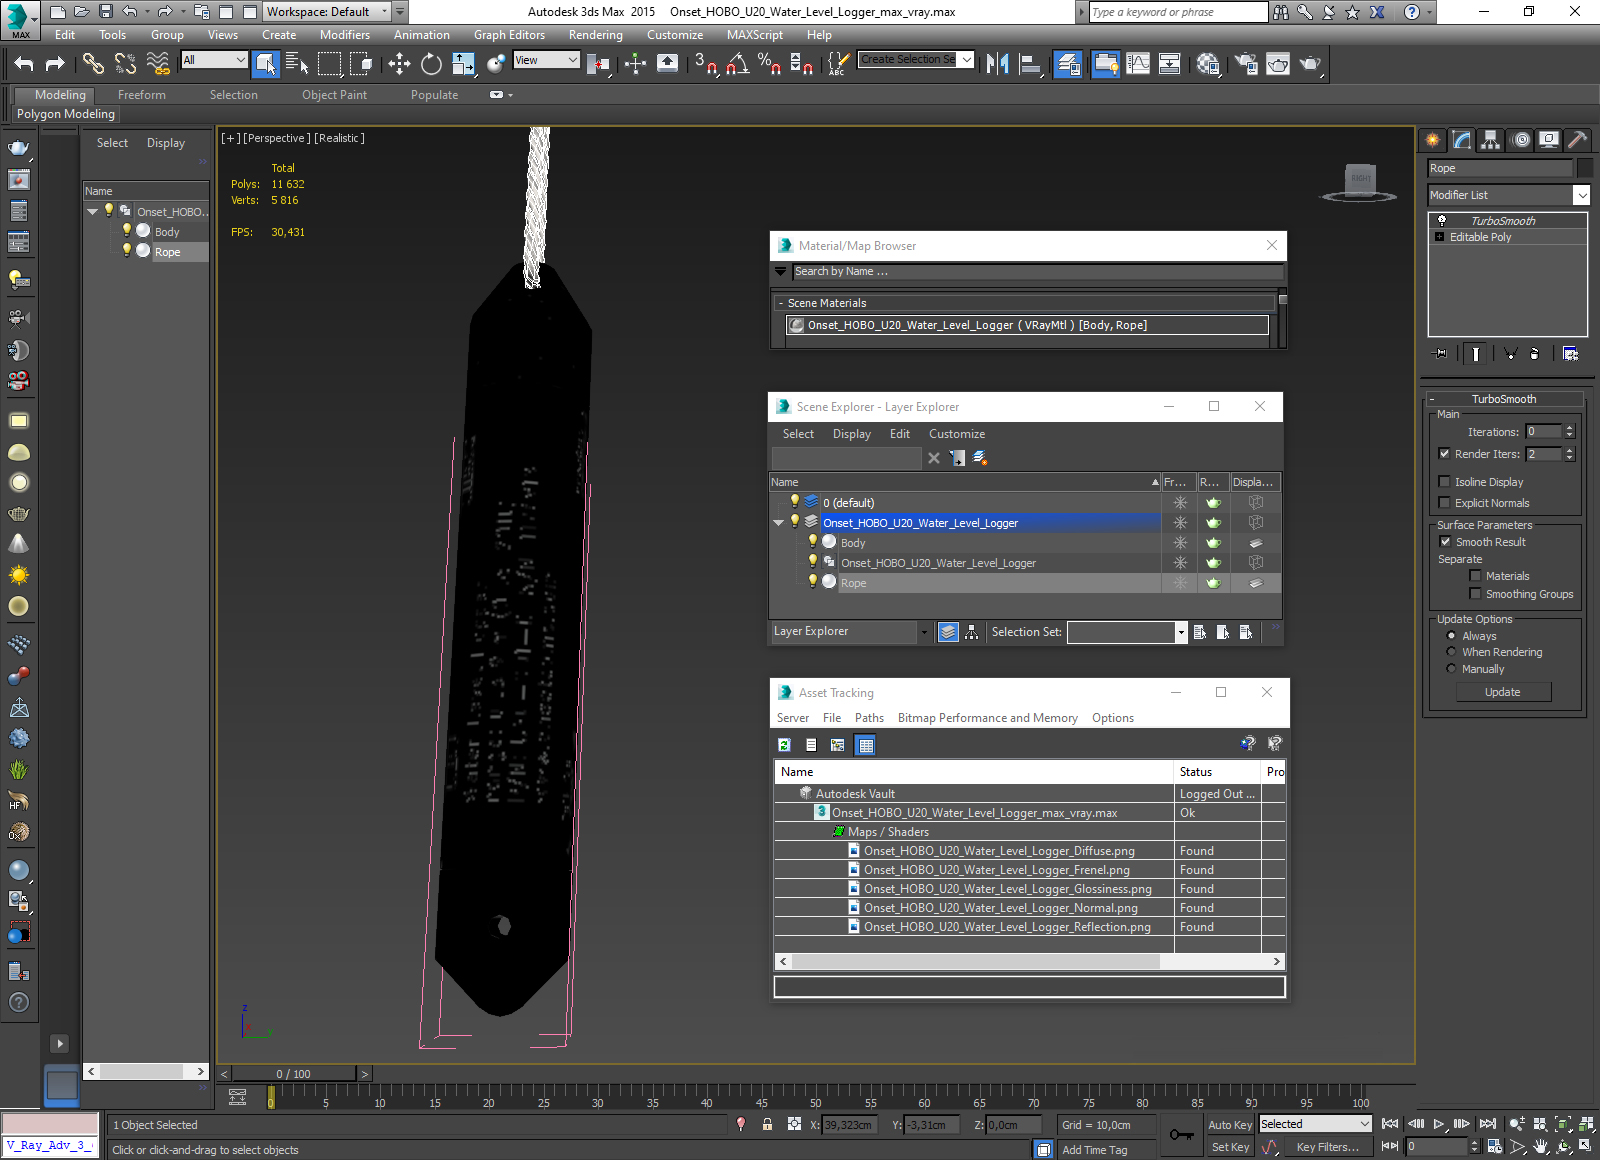Open the Key Filters dialog
The width and height of the screenshot is (1600, 1160).
[1327, 1147]
